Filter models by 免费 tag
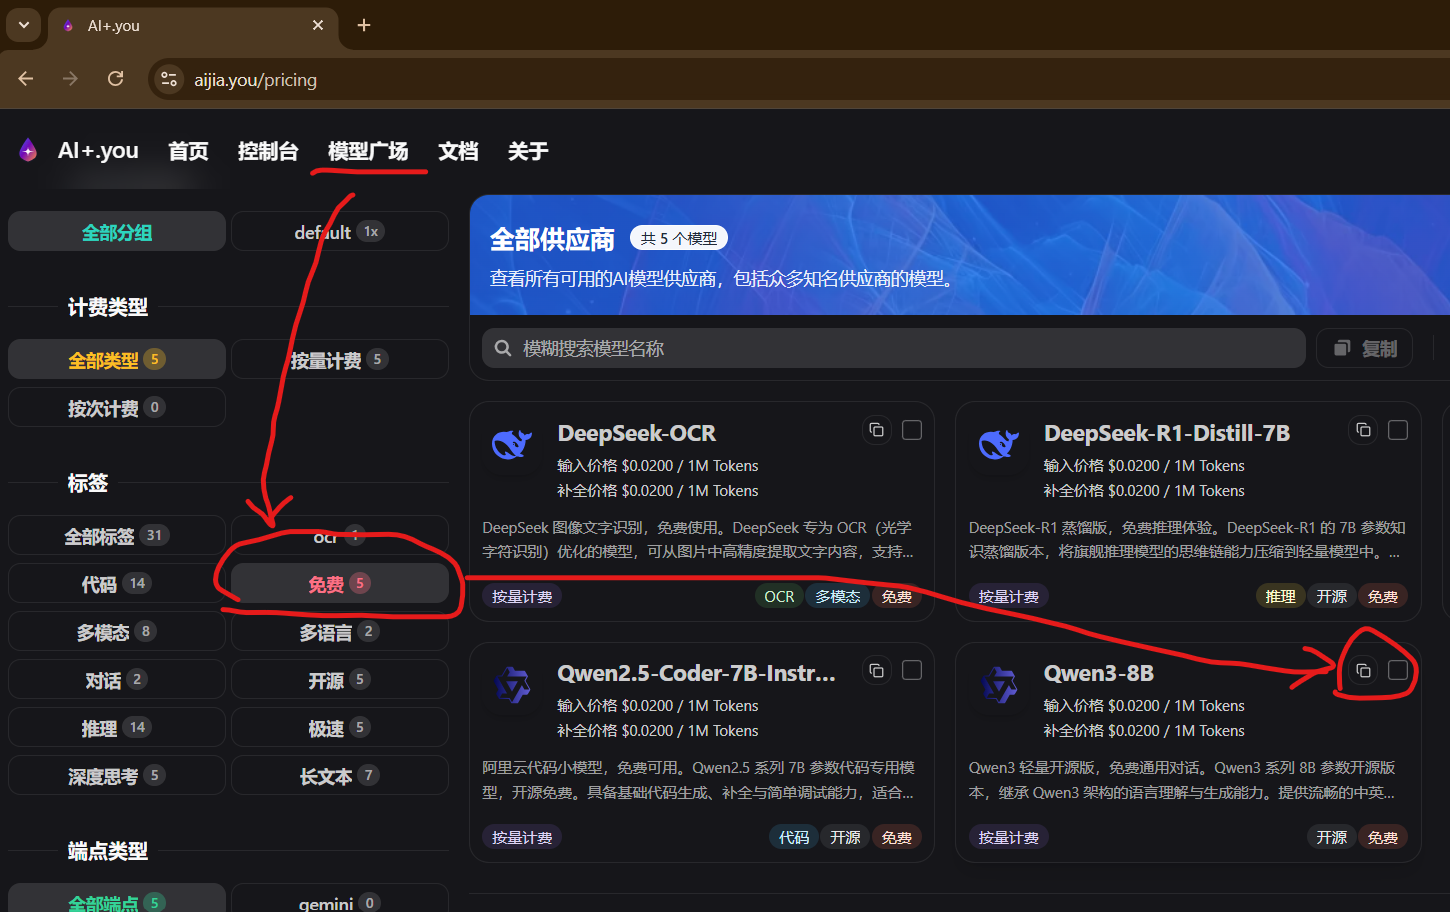1450x912 pixels. tap(339, 584)
